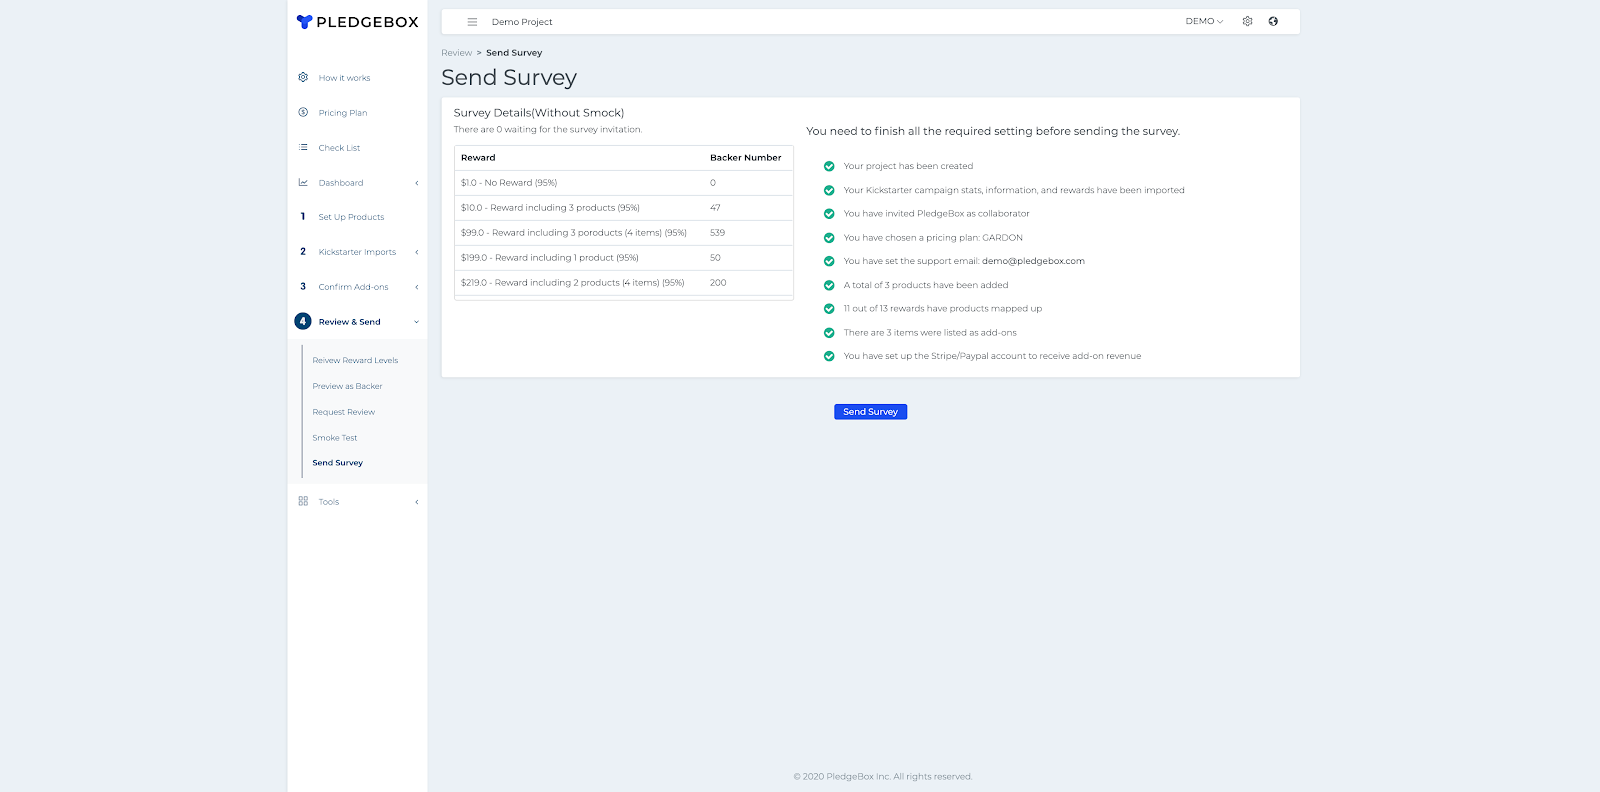Open the DEMO account dropdown

[1204, 21]
